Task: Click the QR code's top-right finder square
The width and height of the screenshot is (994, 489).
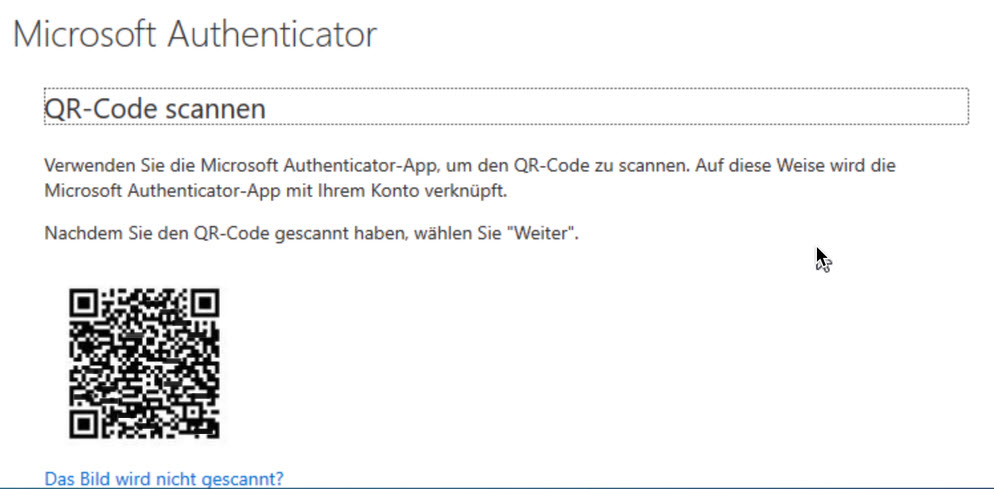Action: click(x=205, y=303)
